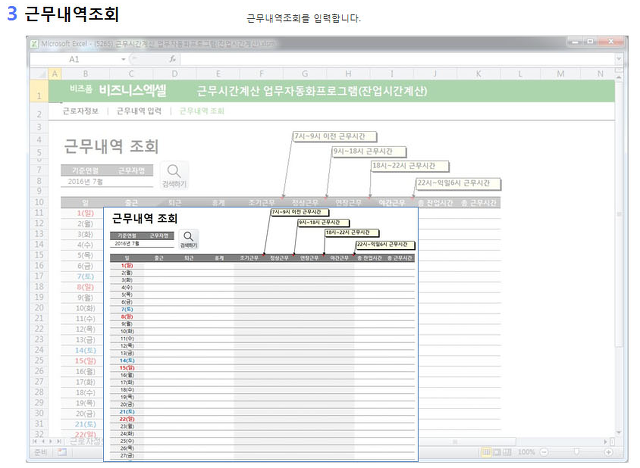The width and height of the screenshot is (640, 468).
Task: Adjust the zoom slider handle
Action: 576,452
